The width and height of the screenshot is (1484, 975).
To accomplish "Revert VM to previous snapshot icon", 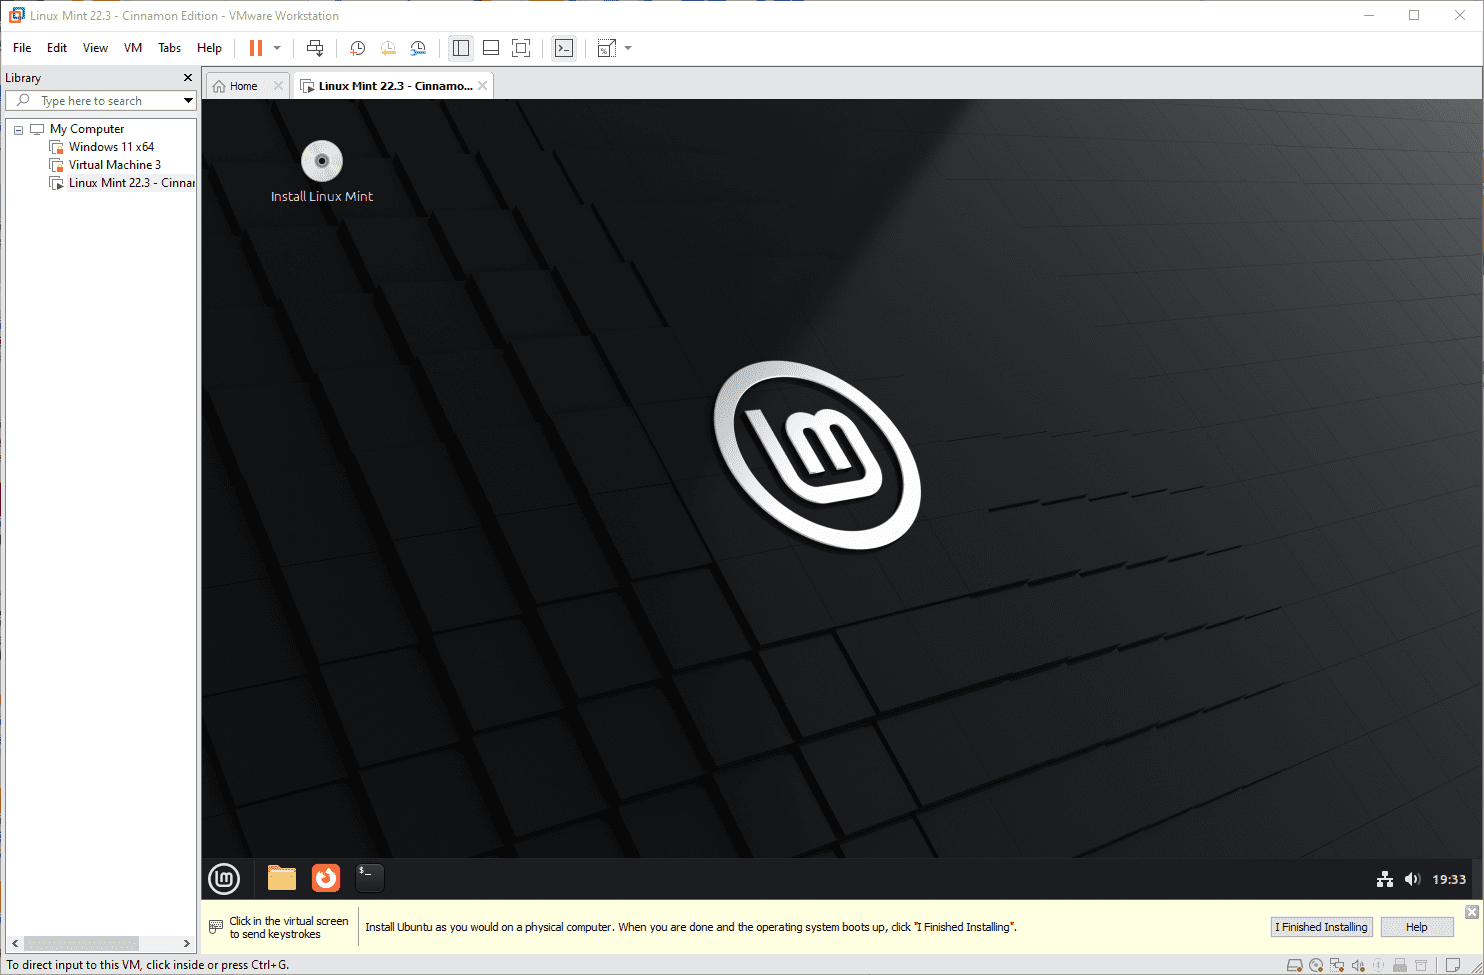I will point(388,48).
